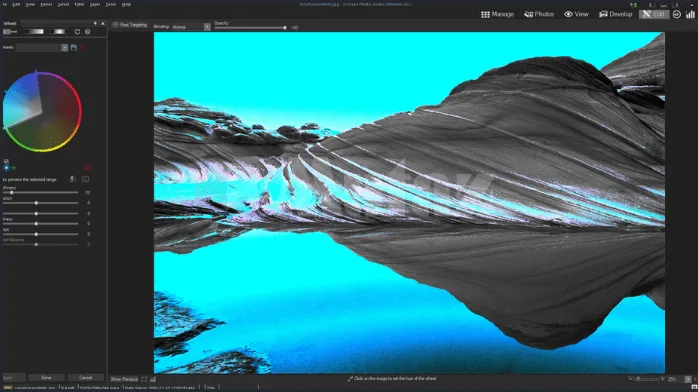Switch to Photos mode
This screenshot has width=698, height=392.
click(x=539, y=14)
